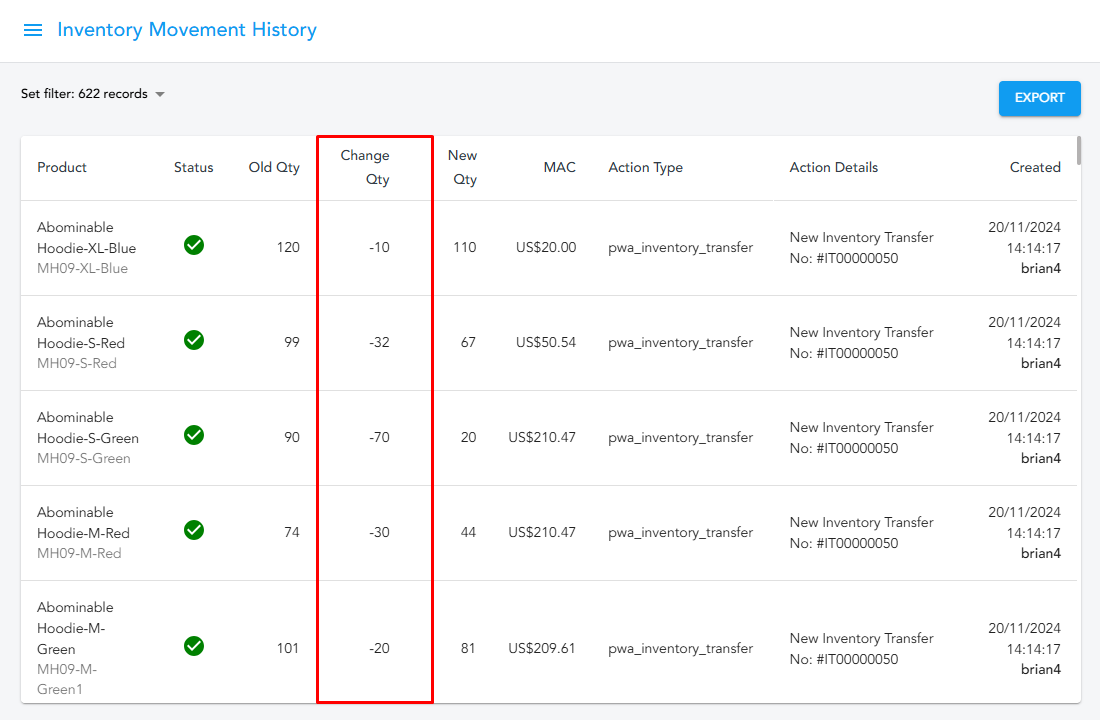Click the table's vertical scrollbar thumb
This screenshot has width=1100, height=720.
click(1078, 150)
